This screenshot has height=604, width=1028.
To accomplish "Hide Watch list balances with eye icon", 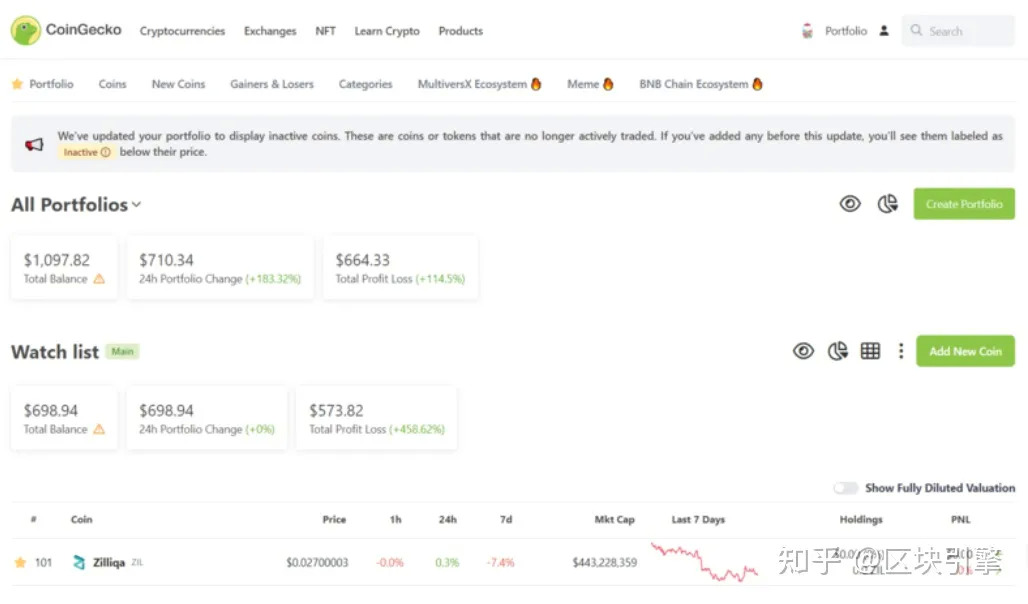I will (x=803, y=351).
